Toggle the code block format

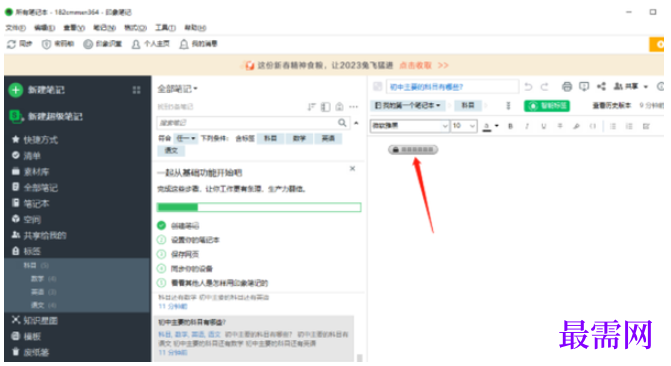click(x=593, y=126)
